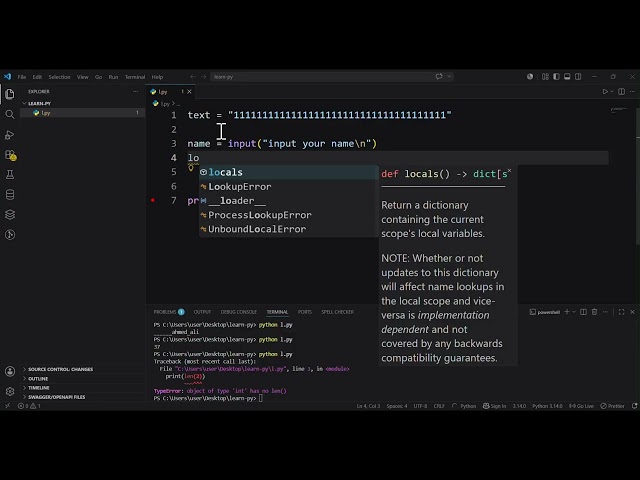Maximize the terminal panel size
Screen dimensions: 640x480
(621, 312)
